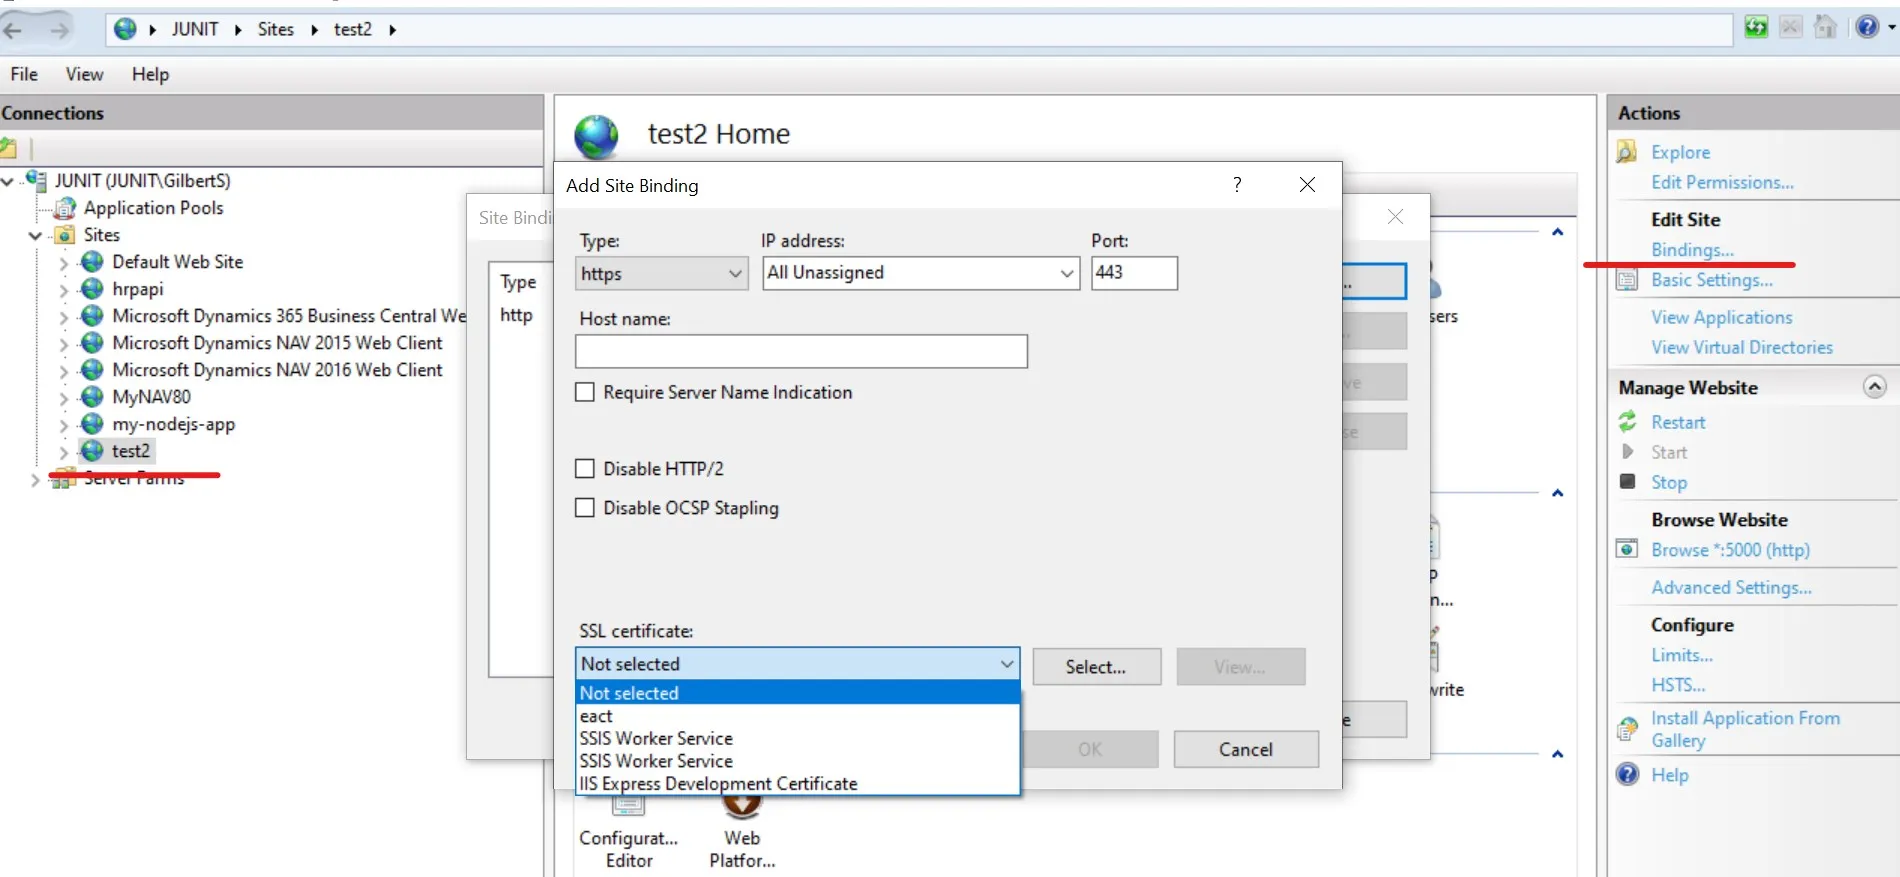Click the Restart green arrows icon
This screenshot has height=877, width=1900.
click(x=1628, y=422)
